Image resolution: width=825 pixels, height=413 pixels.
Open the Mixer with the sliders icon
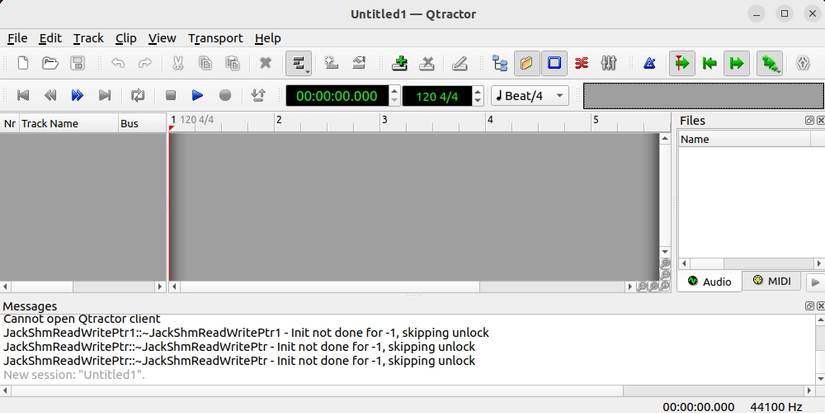609,64
